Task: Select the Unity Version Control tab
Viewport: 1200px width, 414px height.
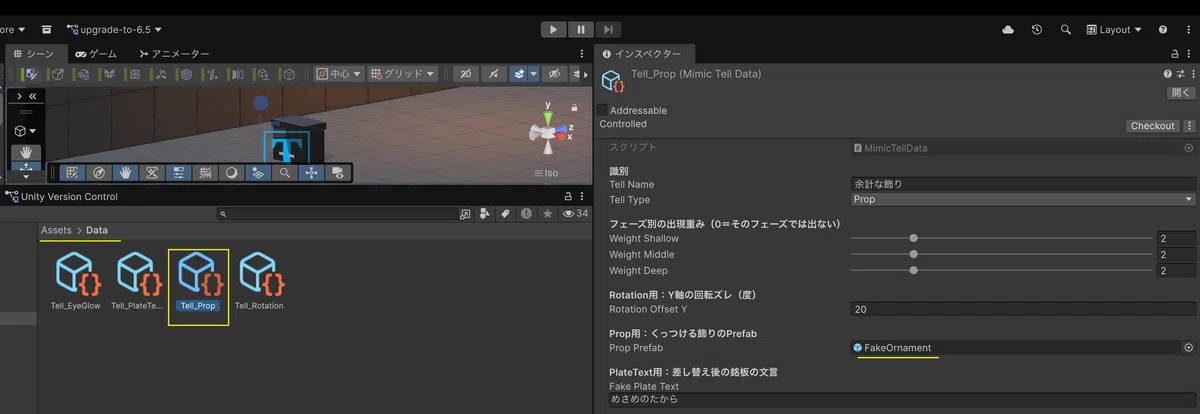Action: 62,197
